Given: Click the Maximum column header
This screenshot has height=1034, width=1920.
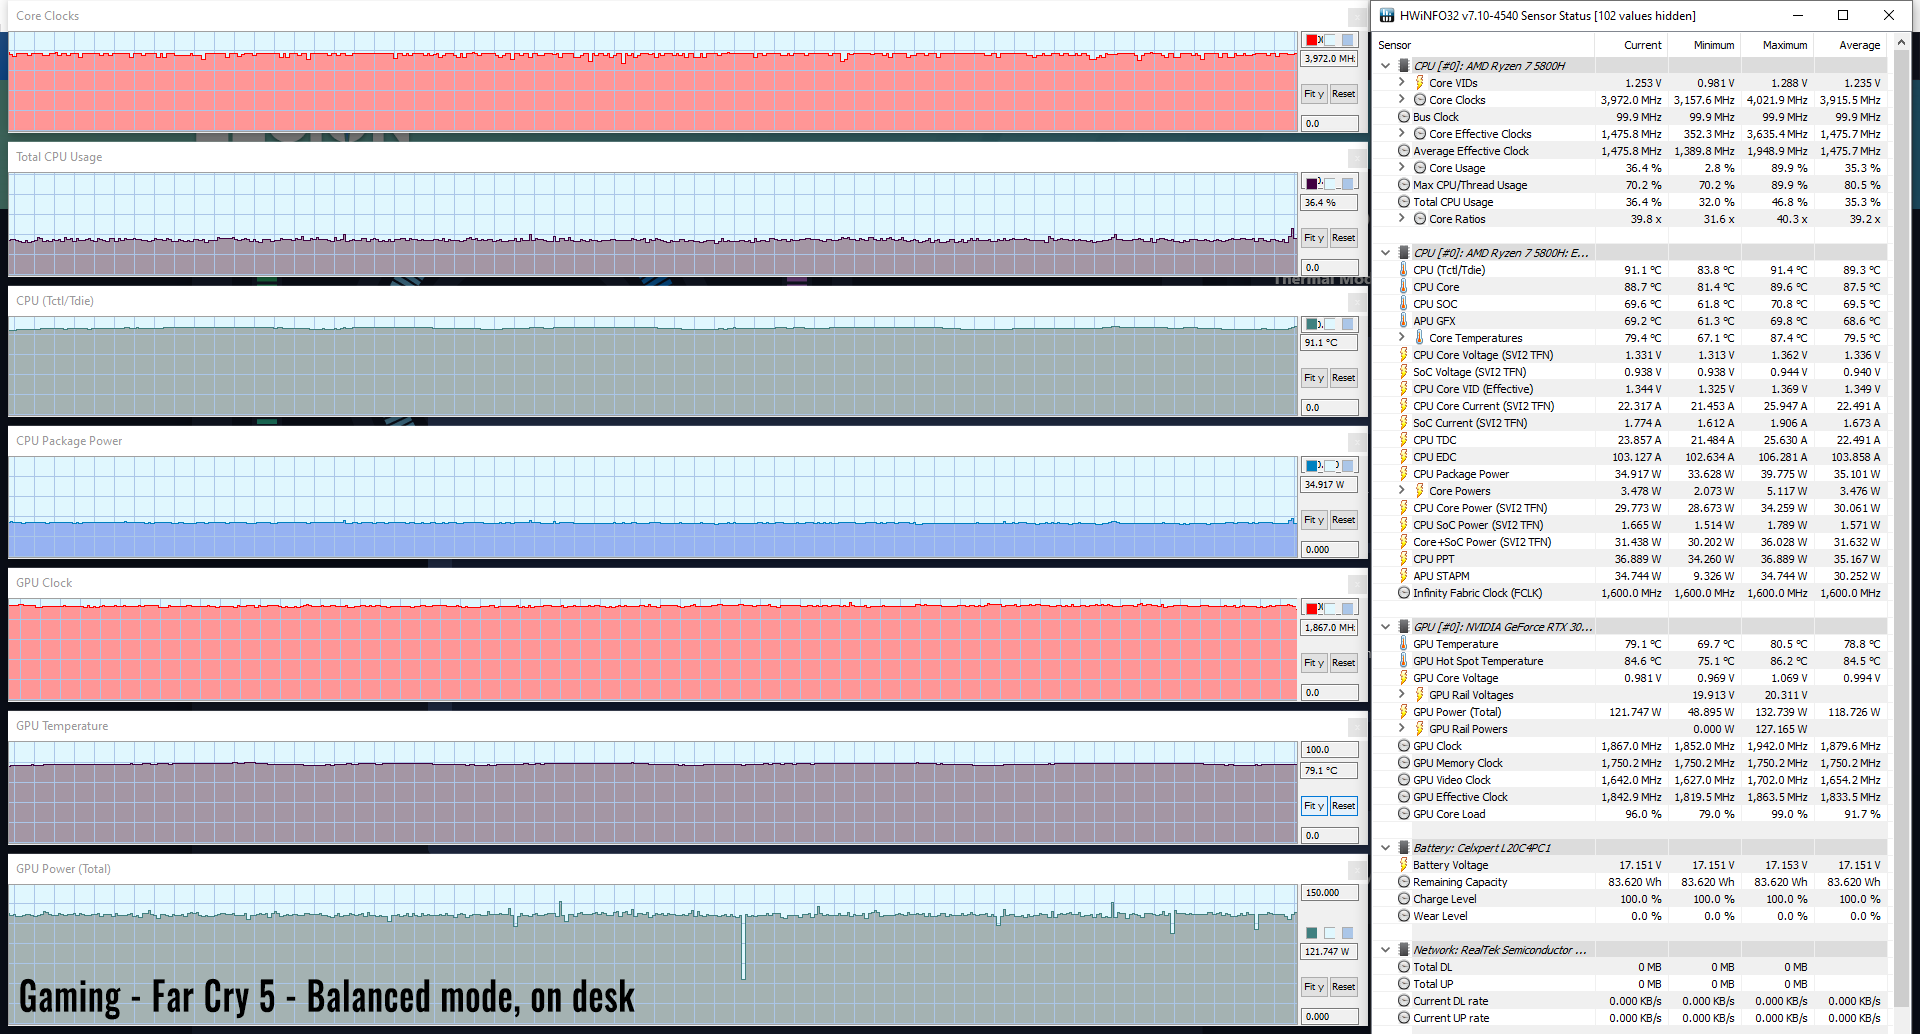Looking at the screenshot, I should click(x=1784, y=45).
